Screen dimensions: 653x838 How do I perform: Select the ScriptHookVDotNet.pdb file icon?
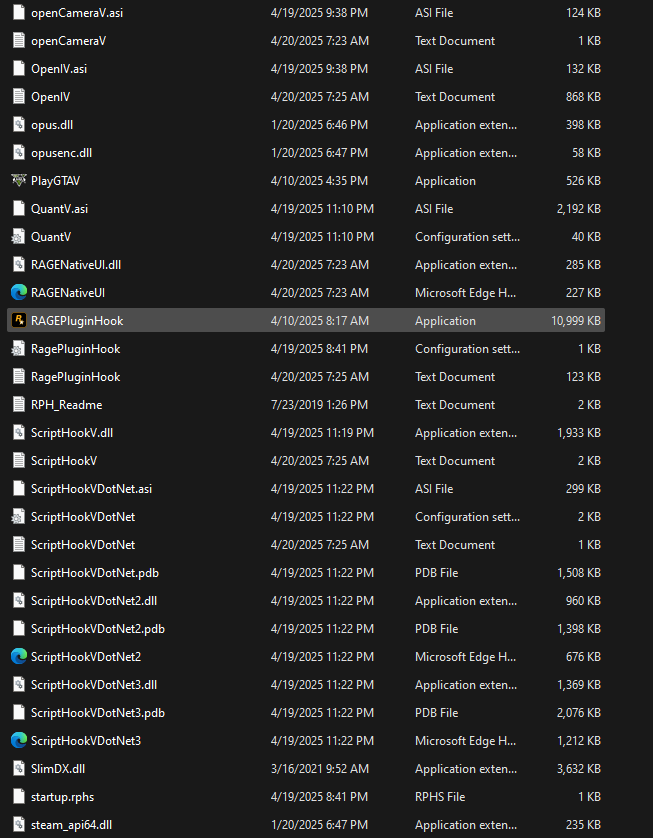tap(19, 572)
